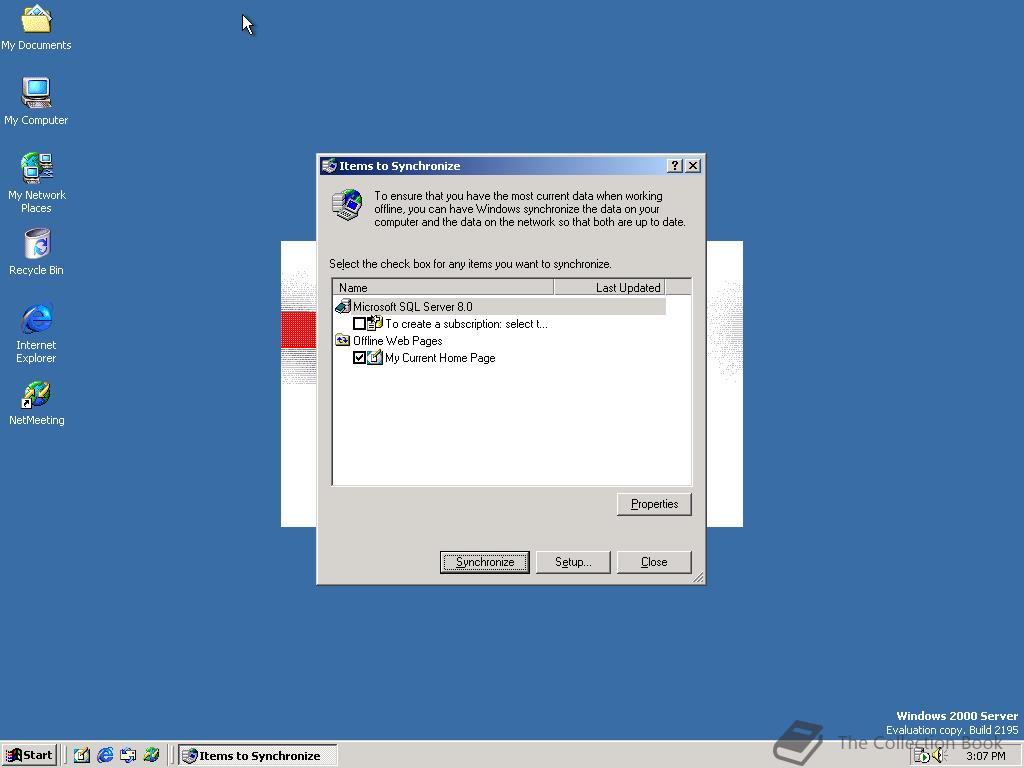Click the synchronize icon beside description text
1024x768 pixels.
(347, 205)
